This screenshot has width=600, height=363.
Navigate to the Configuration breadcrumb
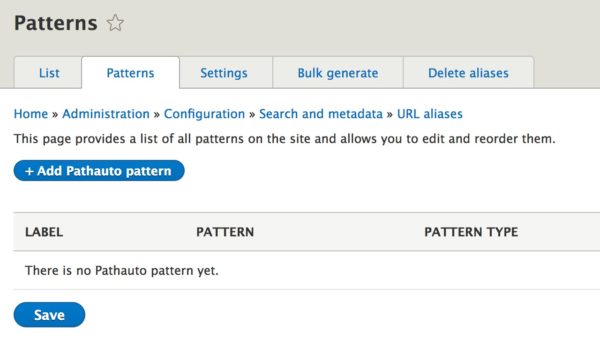[204, 114]
